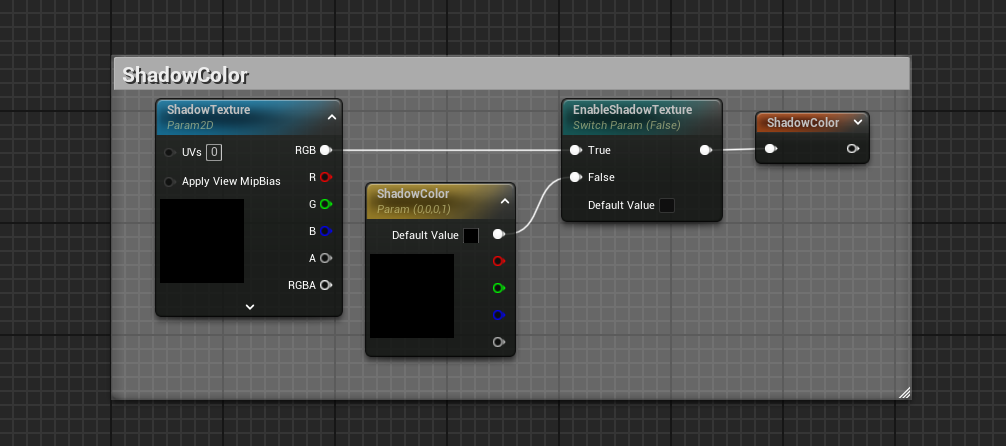Viewport: 1006px width, 446px height.
Task: Click the output pin of EnableShadowTexture switch
Action: (706, 150)
